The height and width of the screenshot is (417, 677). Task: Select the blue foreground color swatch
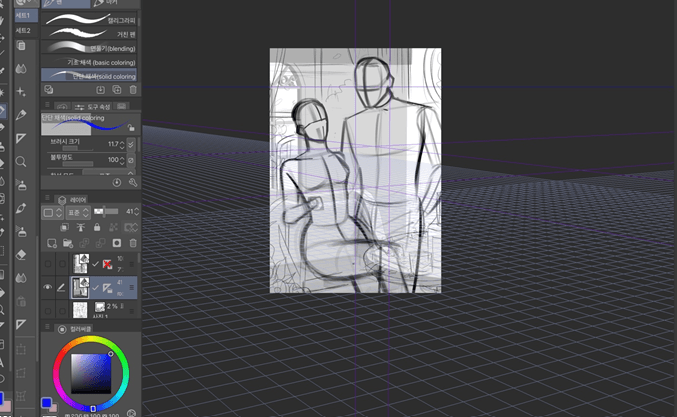click(x=46, y=403)
